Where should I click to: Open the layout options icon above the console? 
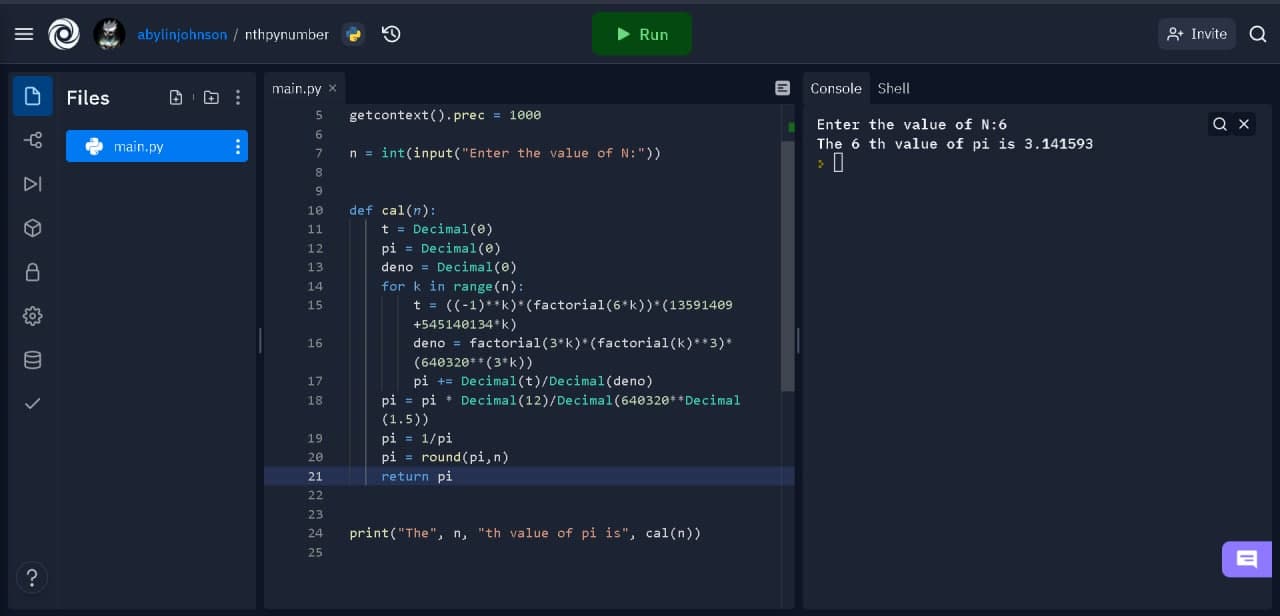782,88
